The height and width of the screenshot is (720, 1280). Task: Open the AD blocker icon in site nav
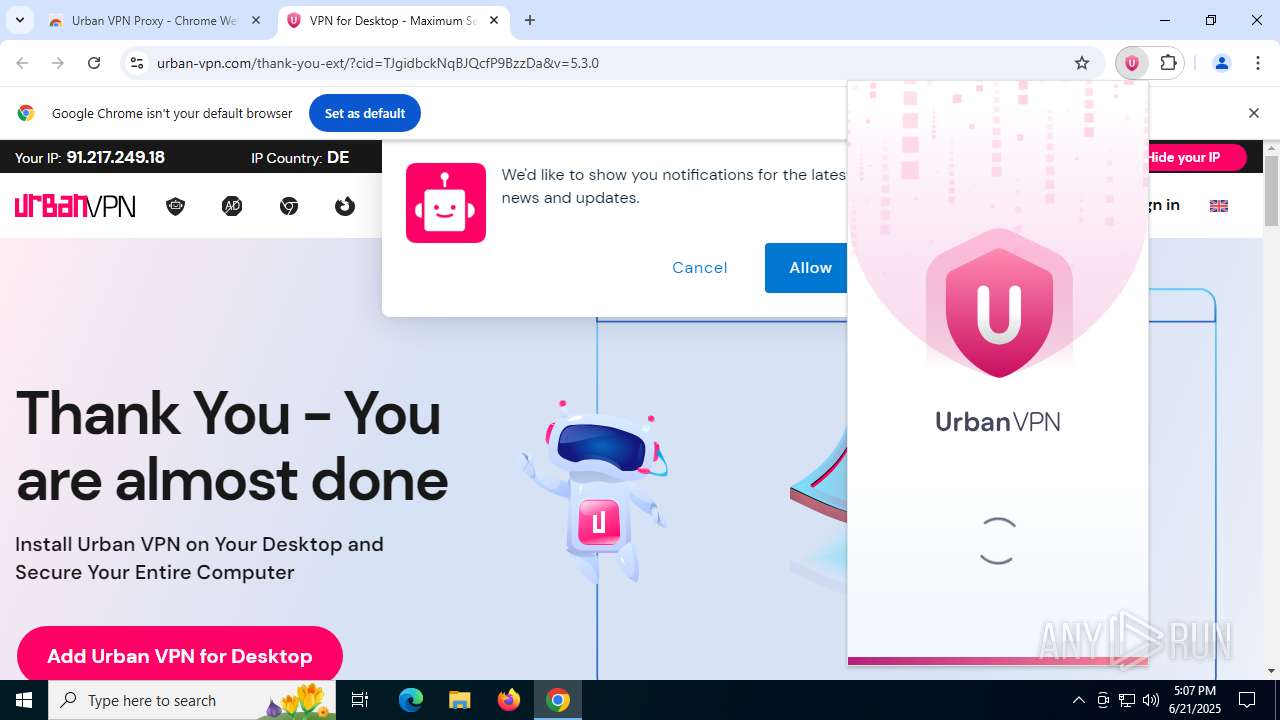point(232,206)
